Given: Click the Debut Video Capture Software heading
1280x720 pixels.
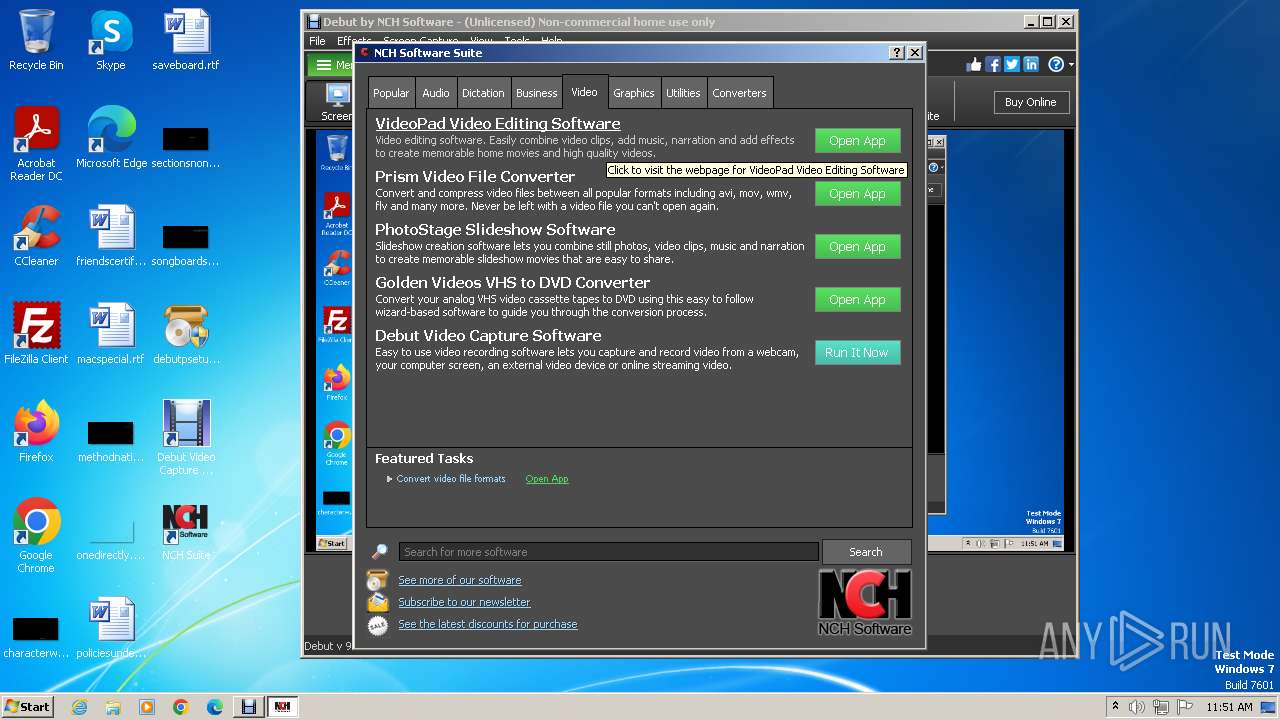Looking at the screenshot, I should click(488, 336).
